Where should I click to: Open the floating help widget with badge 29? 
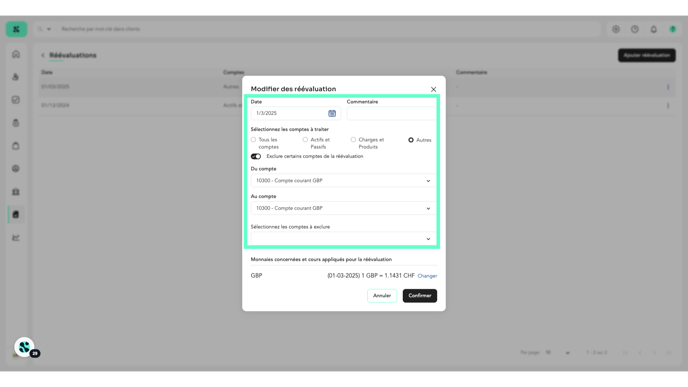[25, 347]
